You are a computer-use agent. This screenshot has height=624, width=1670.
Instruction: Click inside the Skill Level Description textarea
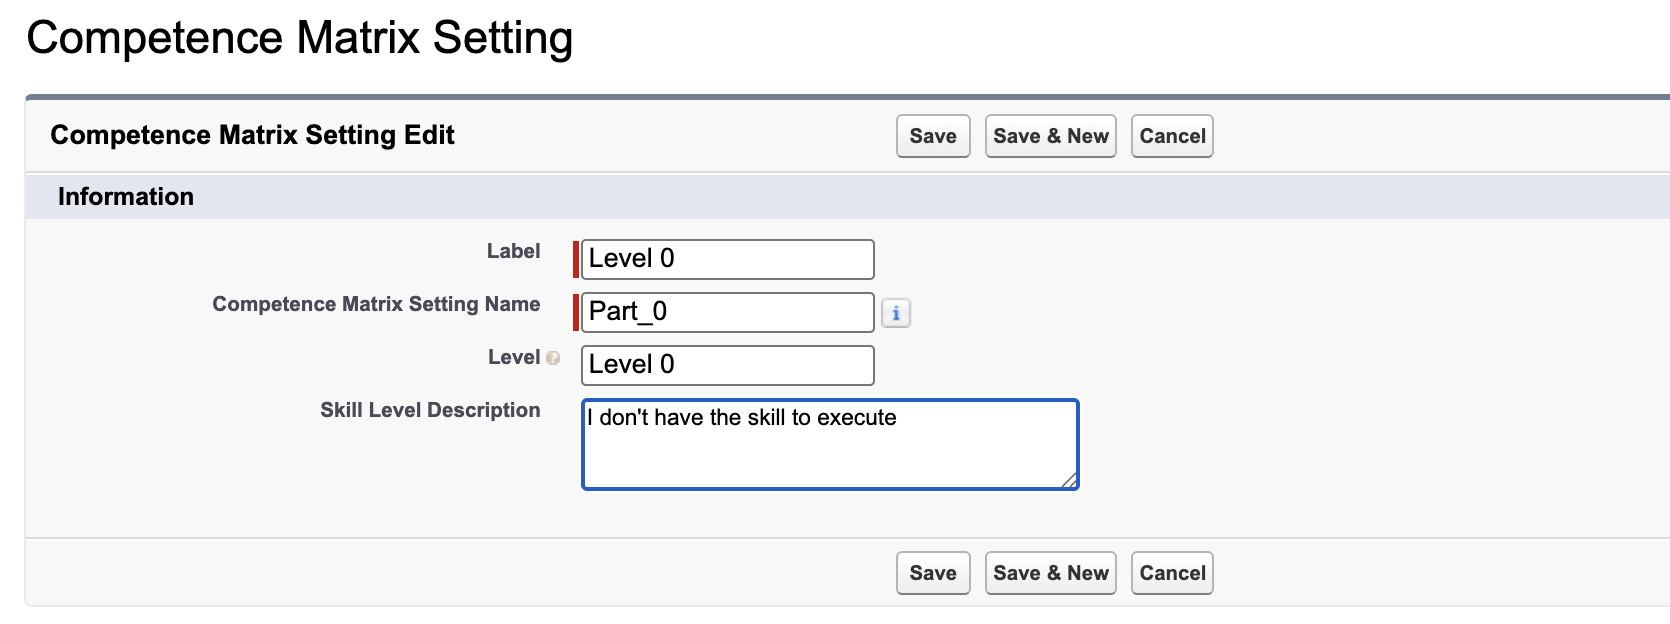830,450
